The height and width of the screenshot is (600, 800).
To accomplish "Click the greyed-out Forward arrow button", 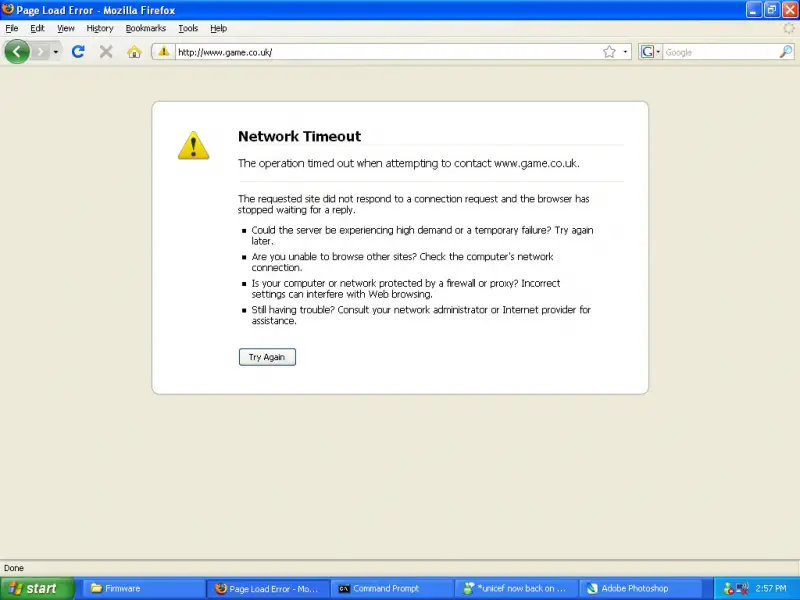I will point(40,52).
